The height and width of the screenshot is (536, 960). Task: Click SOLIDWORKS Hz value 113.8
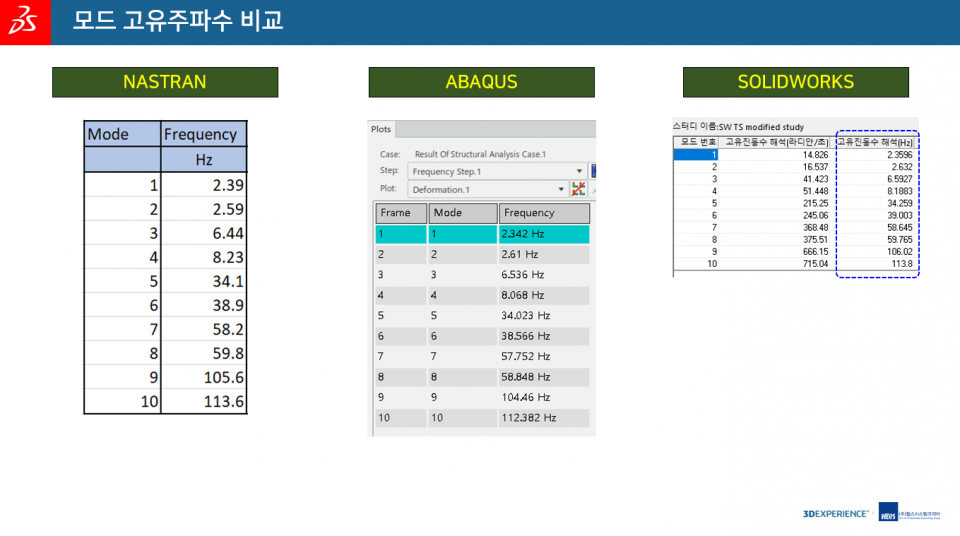coord(902,264)
